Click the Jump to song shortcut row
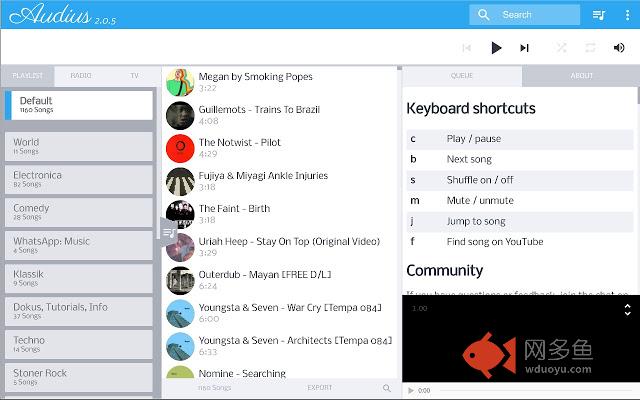The height and width of the screenshot is (400, 640). [520, 221]
